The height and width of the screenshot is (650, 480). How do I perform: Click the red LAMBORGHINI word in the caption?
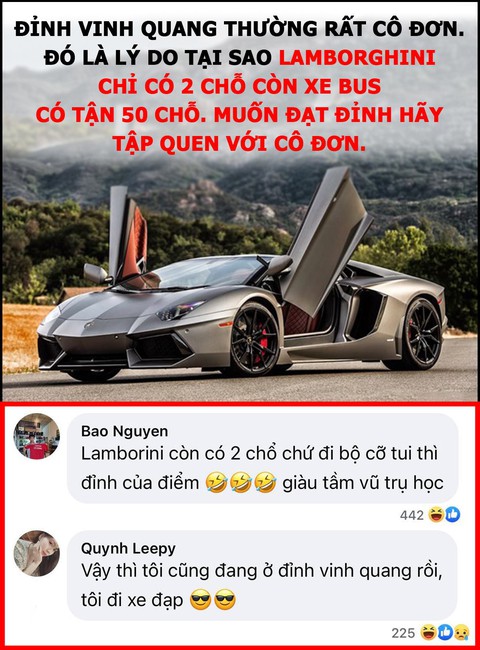[357, 58]
